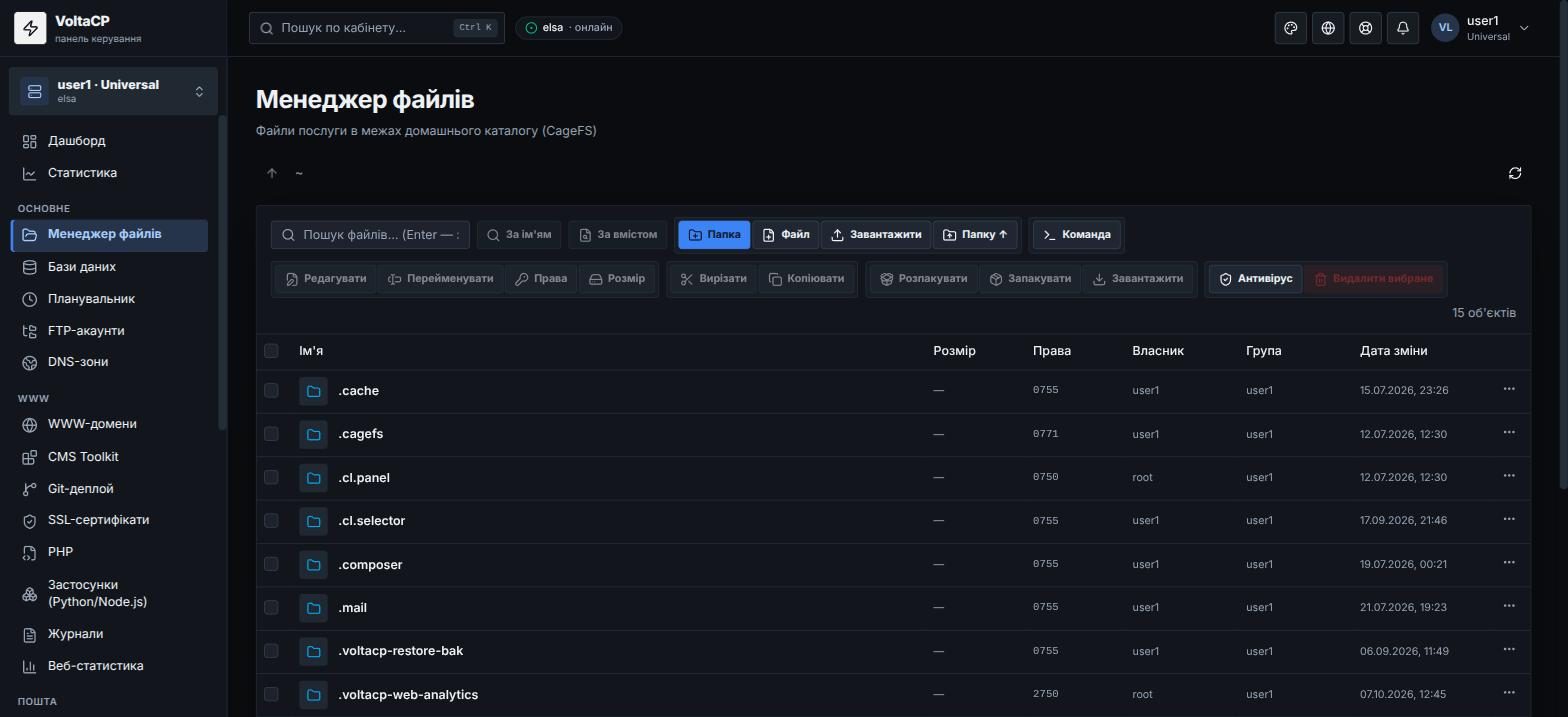The image size is (1568, 717).
Task: Check the .composer folder row checkbox
Action: pyautogui.click(x=271, y=564)
